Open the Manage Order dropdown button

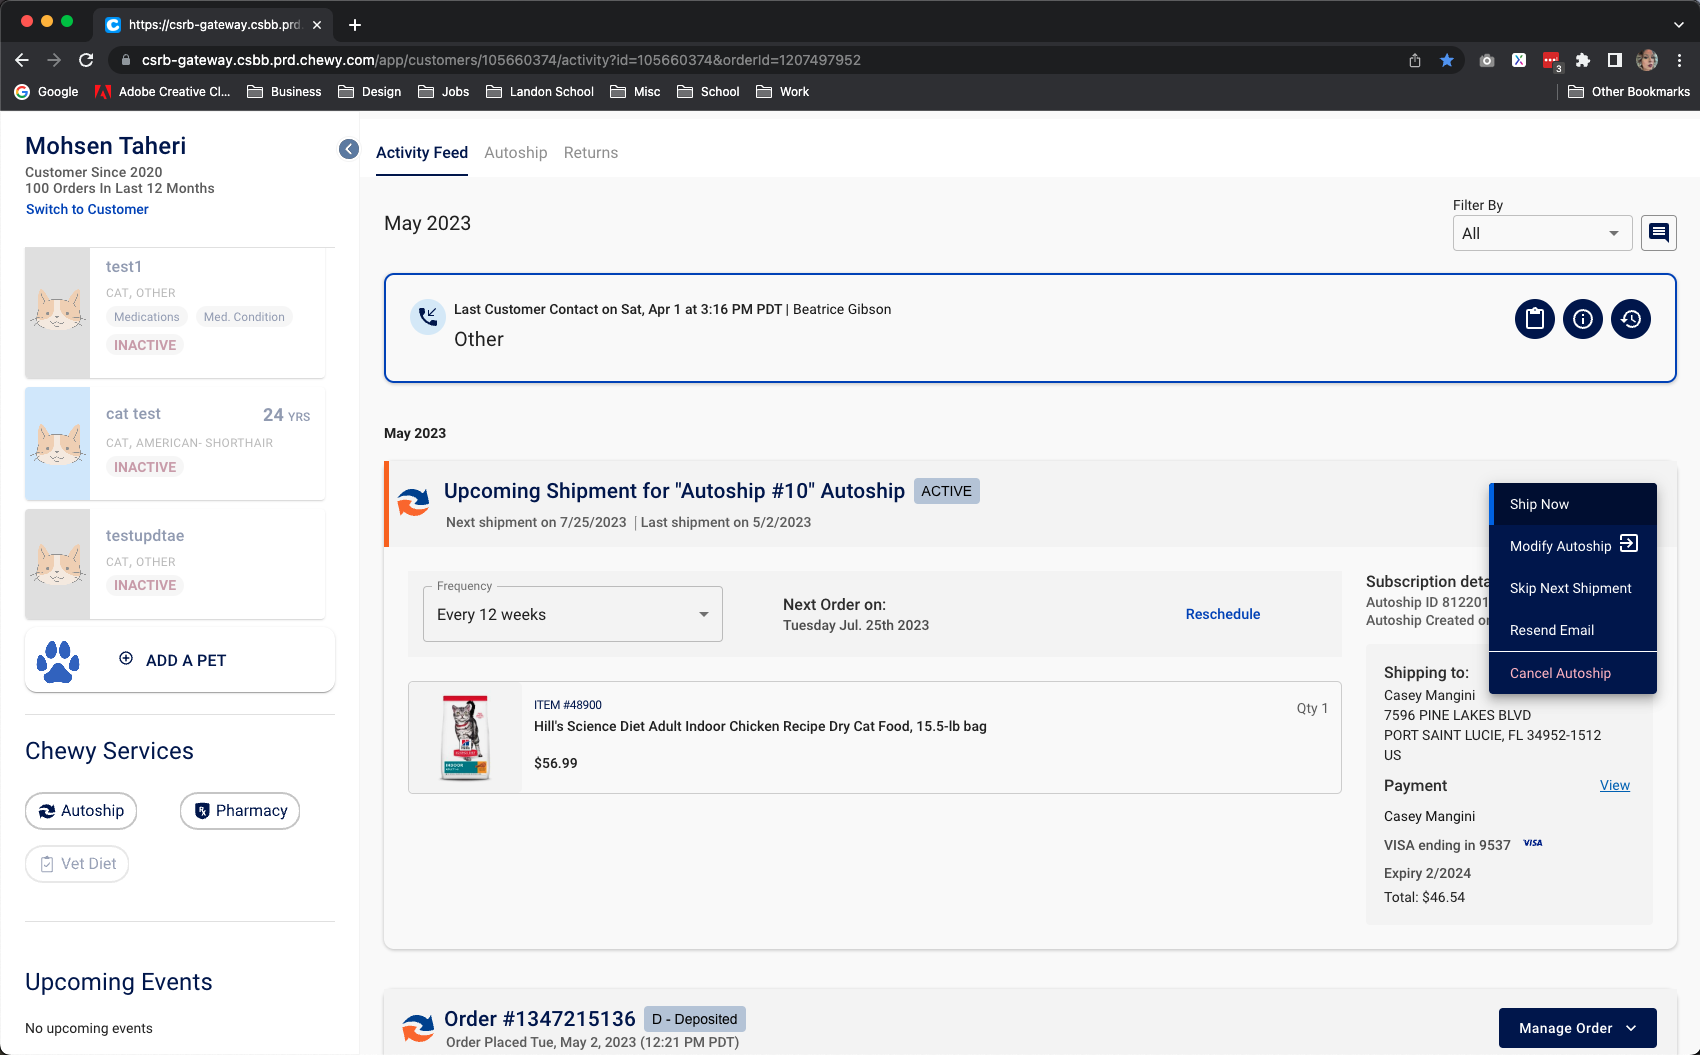pos(1577,1028)
